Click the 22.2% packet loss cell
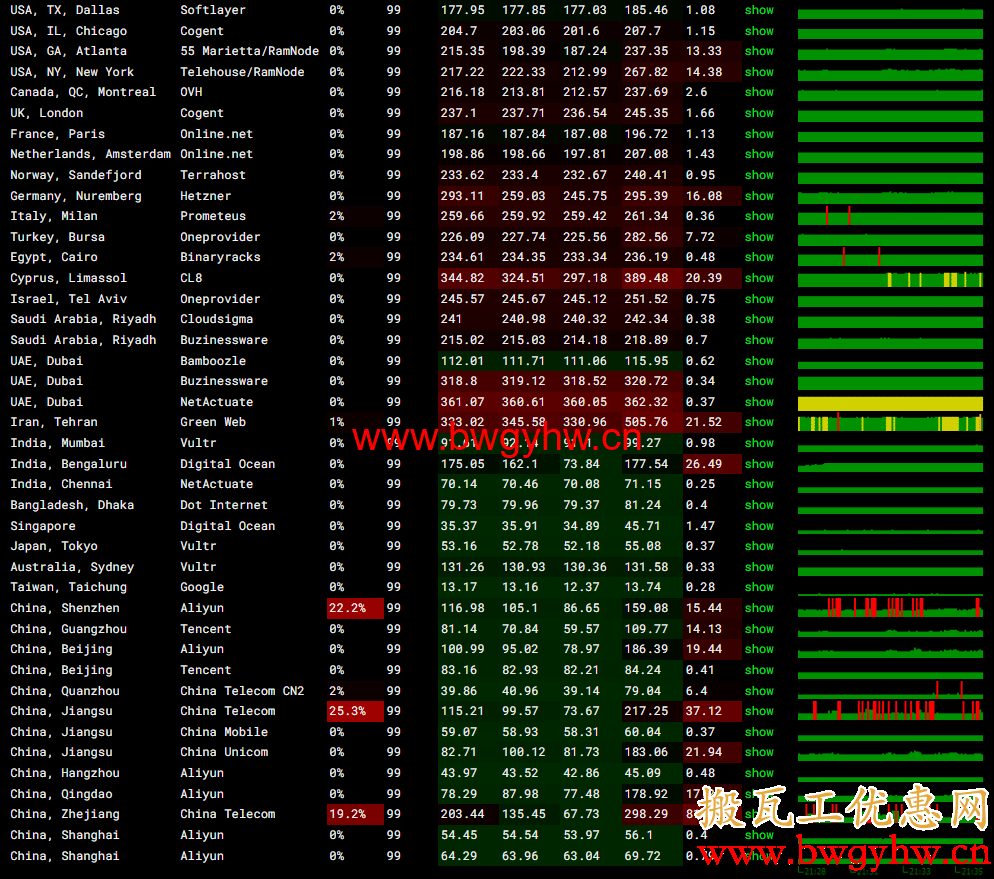Screen dimensions: 994x879 355,608
